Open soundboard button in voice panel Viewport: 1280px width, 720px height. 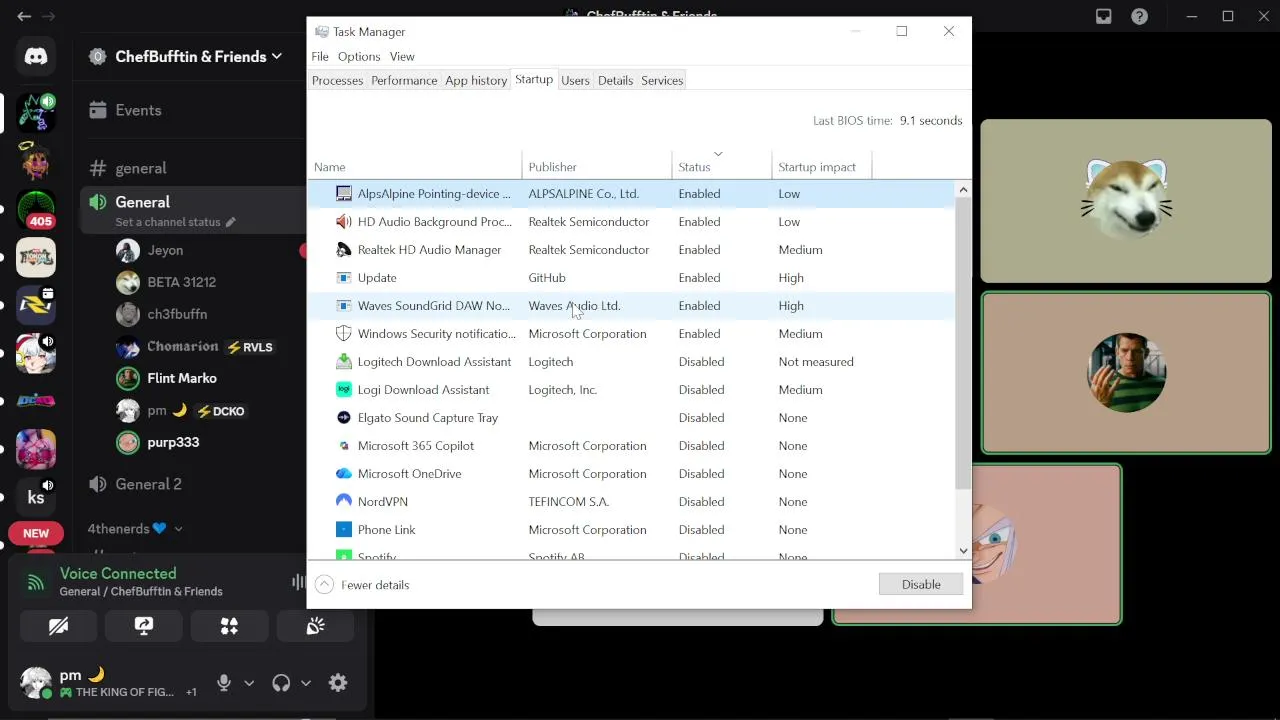(315, 626)
